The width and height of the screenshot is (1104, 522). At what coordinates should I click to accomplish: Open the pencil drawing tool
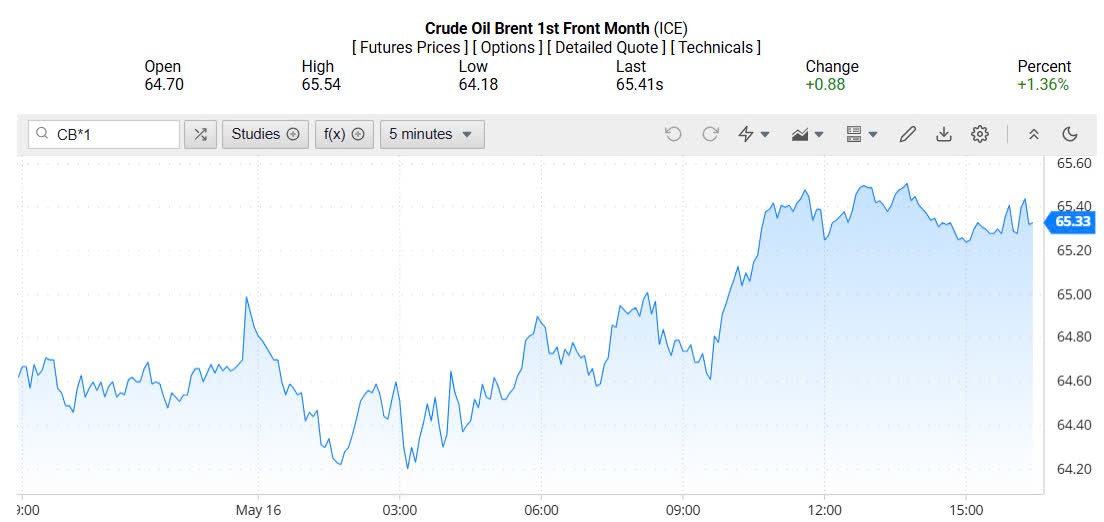(907, 134)
